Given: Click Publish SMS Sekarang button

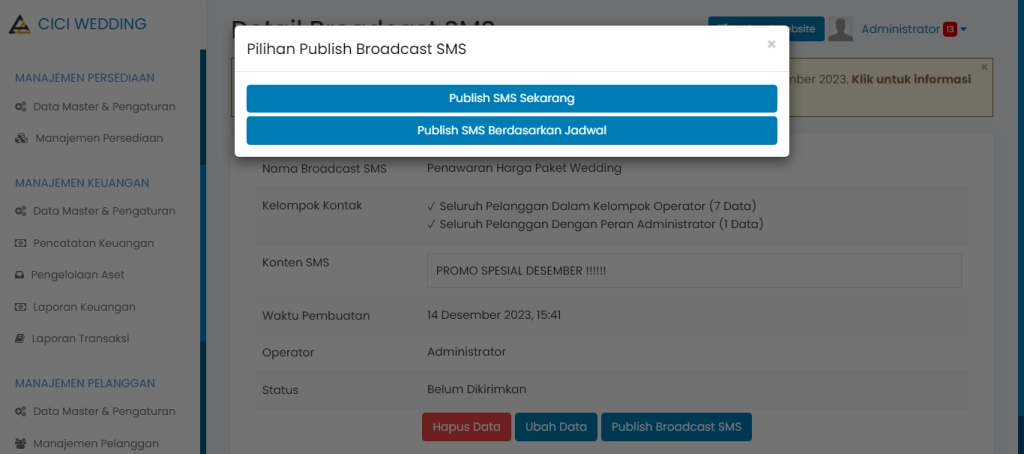Looking at the screenshot, I should pos(511,99).
